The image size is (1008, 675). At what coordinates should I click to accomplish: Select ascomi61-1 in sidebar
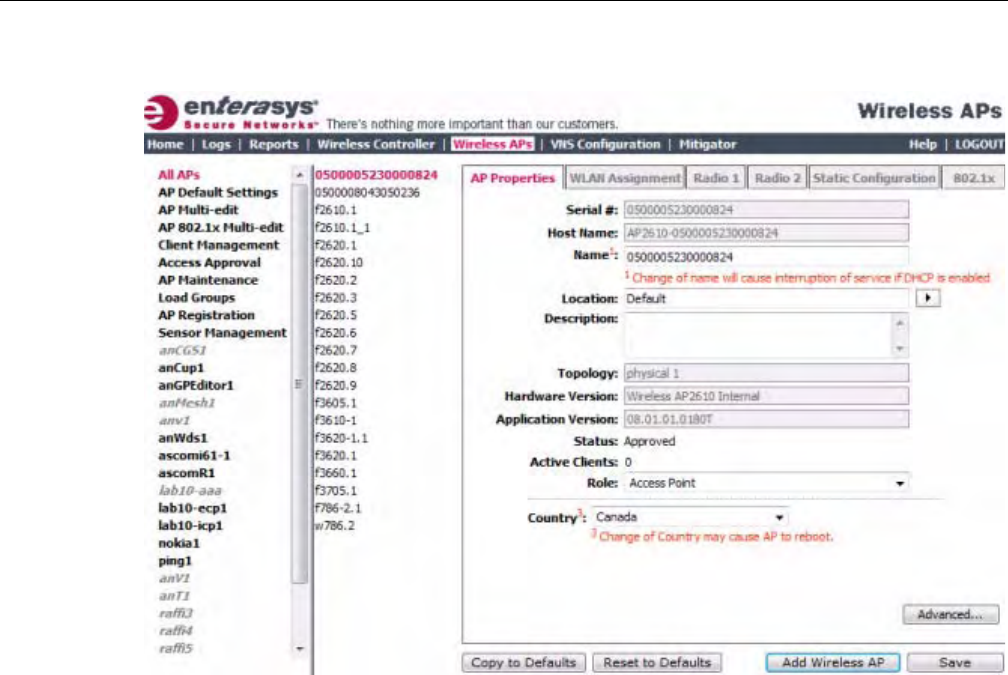point(194,456)
